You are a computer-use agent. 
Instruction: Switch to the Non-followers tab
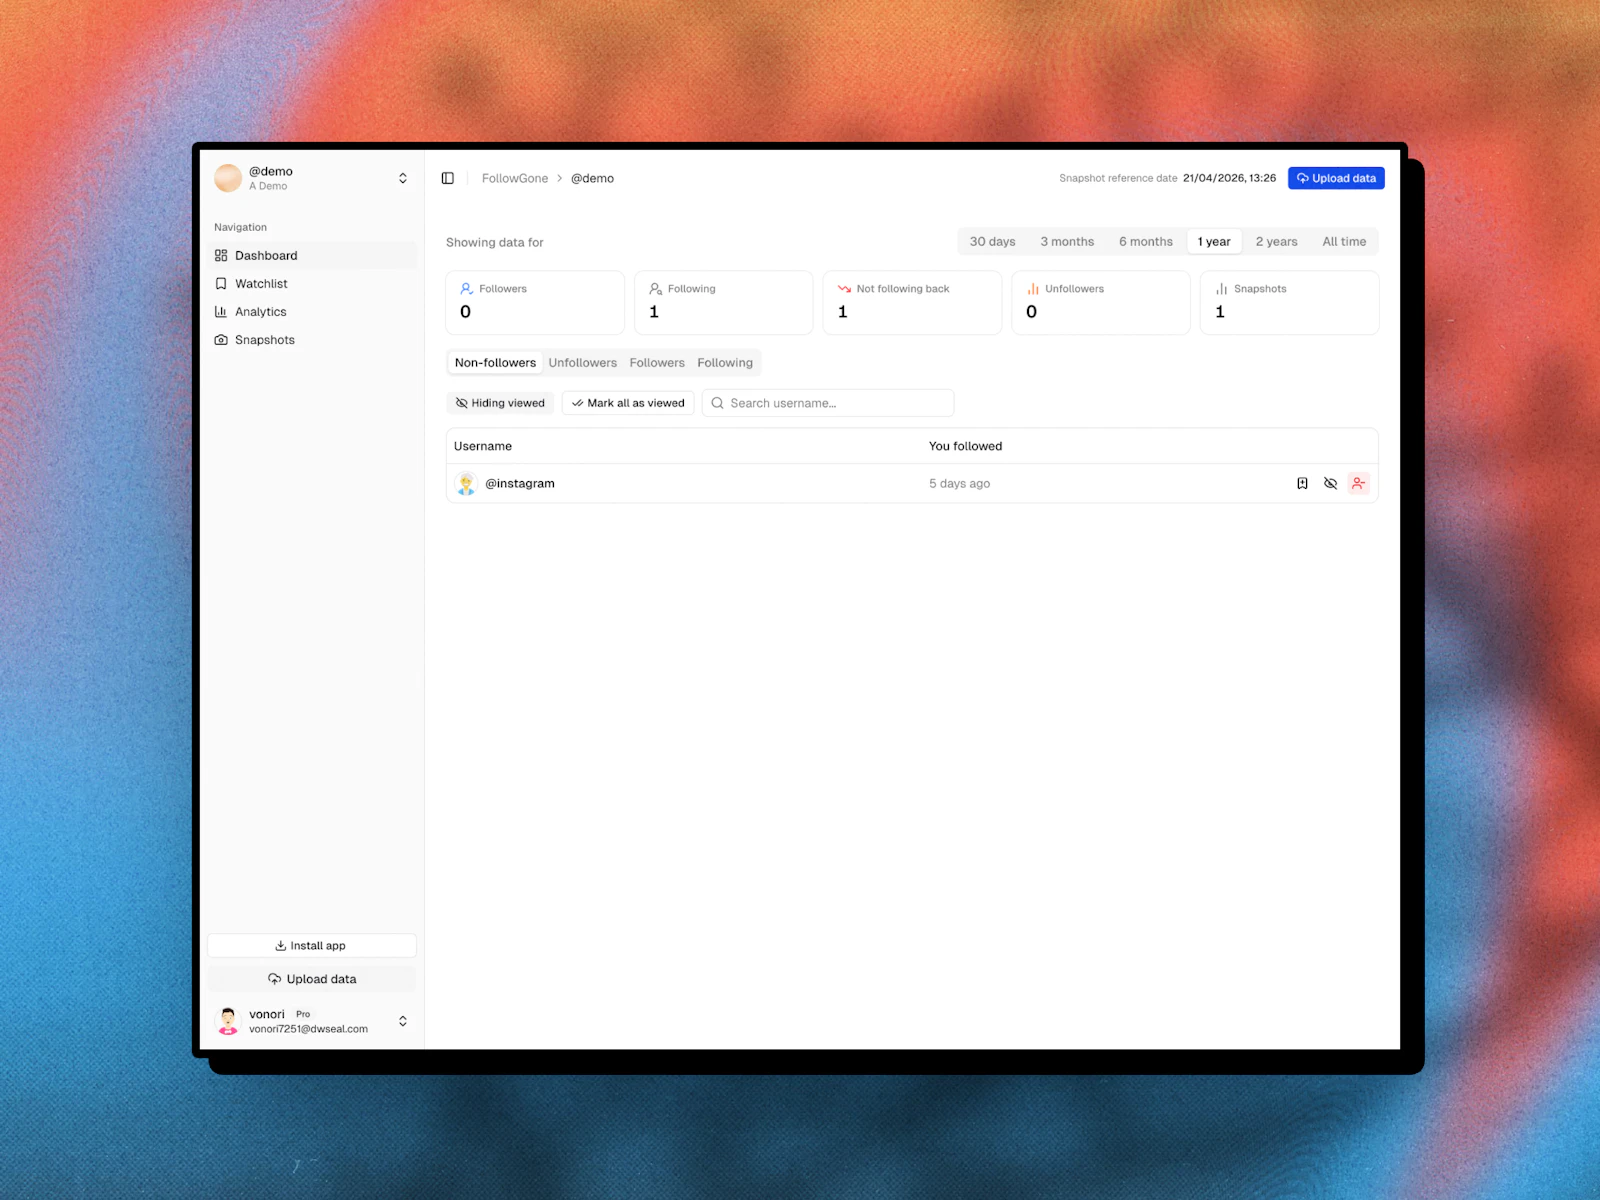pos(495,362)
